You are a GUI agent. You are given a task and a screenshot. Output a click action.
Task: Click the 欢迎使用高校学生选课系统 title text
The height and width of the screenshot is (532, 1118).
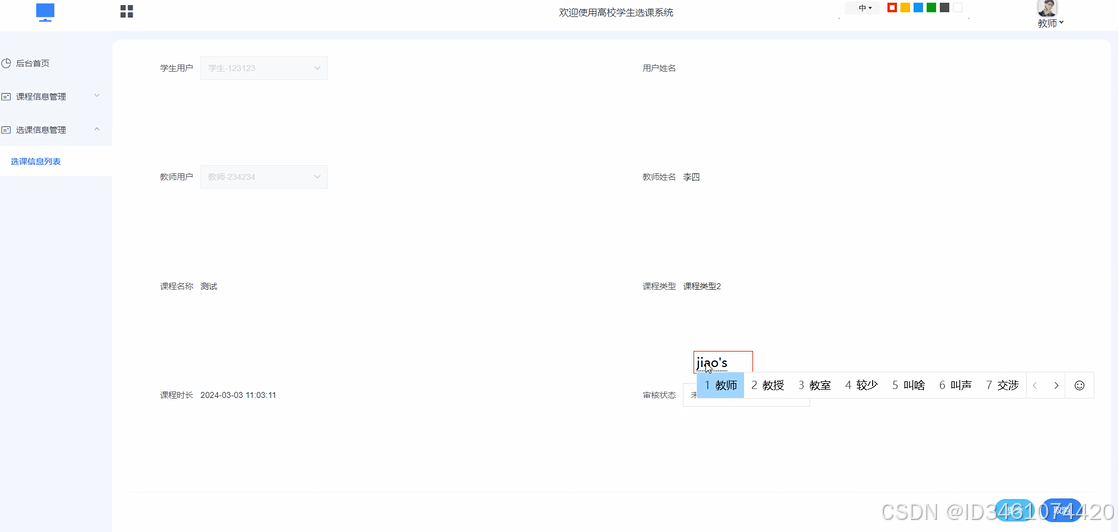tap(616, 12)
